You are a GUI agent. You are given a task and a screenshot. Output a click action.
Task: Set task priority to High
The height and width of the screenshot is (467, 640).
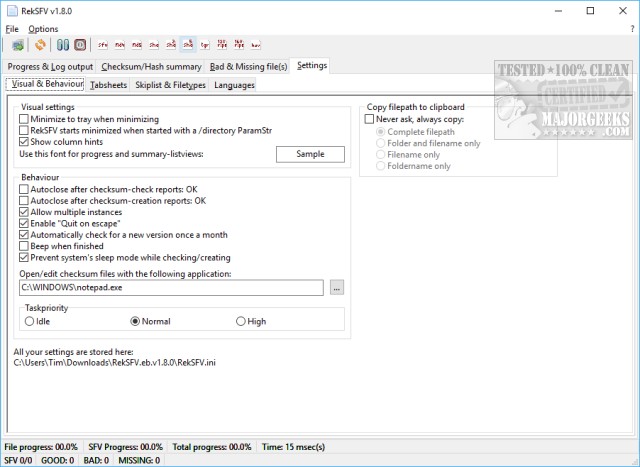click(240, 322)
